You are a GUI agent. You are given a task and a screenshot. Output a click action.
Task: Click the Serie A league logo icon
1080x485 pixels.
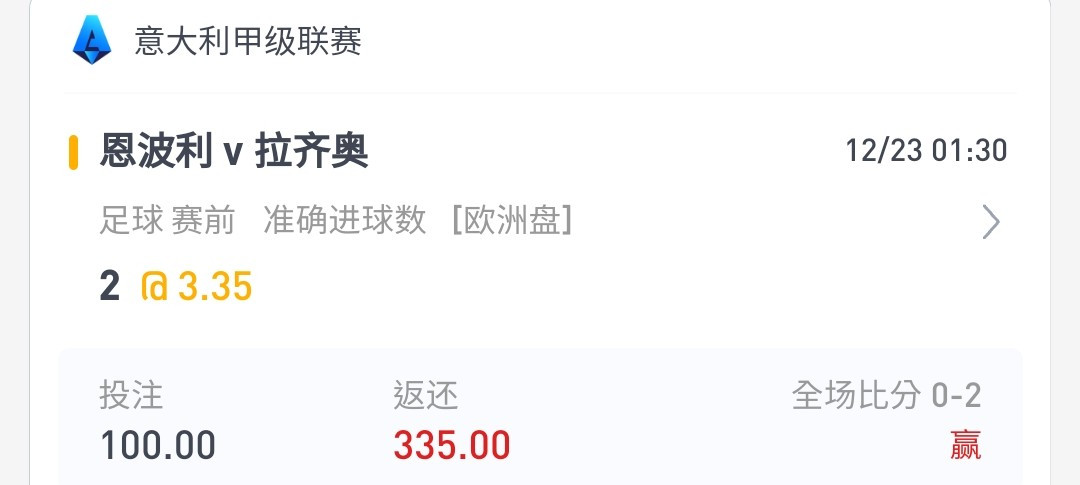point(92,40)
